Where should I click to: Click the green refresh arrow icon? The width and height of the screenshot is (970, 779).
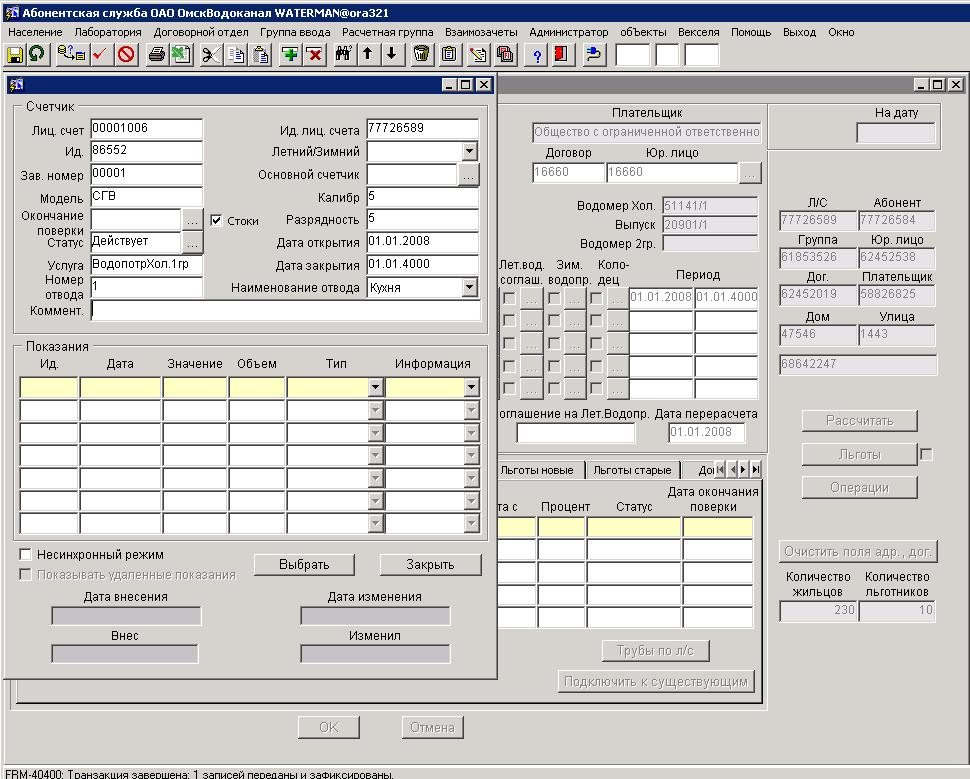36,54
